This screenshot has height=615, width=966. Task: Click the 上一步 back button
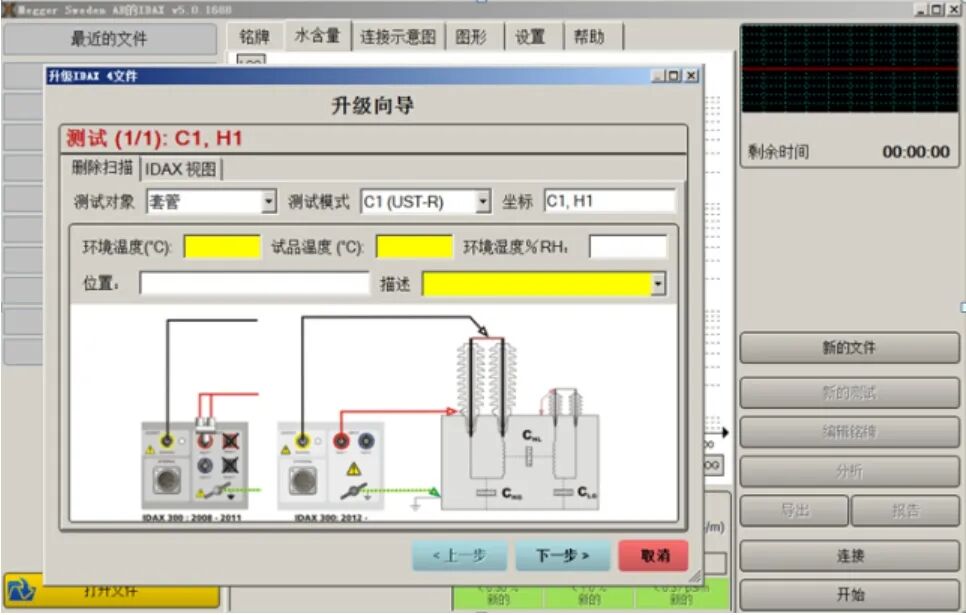(x=460, y=556)
